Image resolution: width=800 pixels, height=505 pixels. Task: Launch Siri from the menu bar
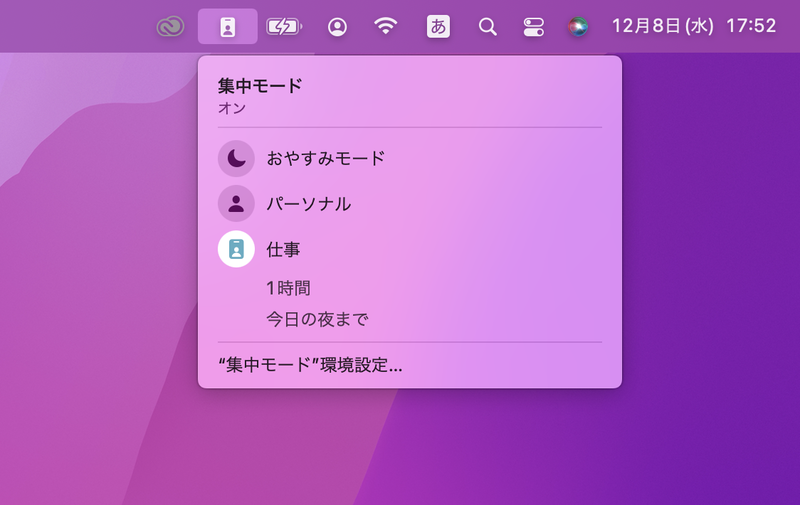click(578, 27)
